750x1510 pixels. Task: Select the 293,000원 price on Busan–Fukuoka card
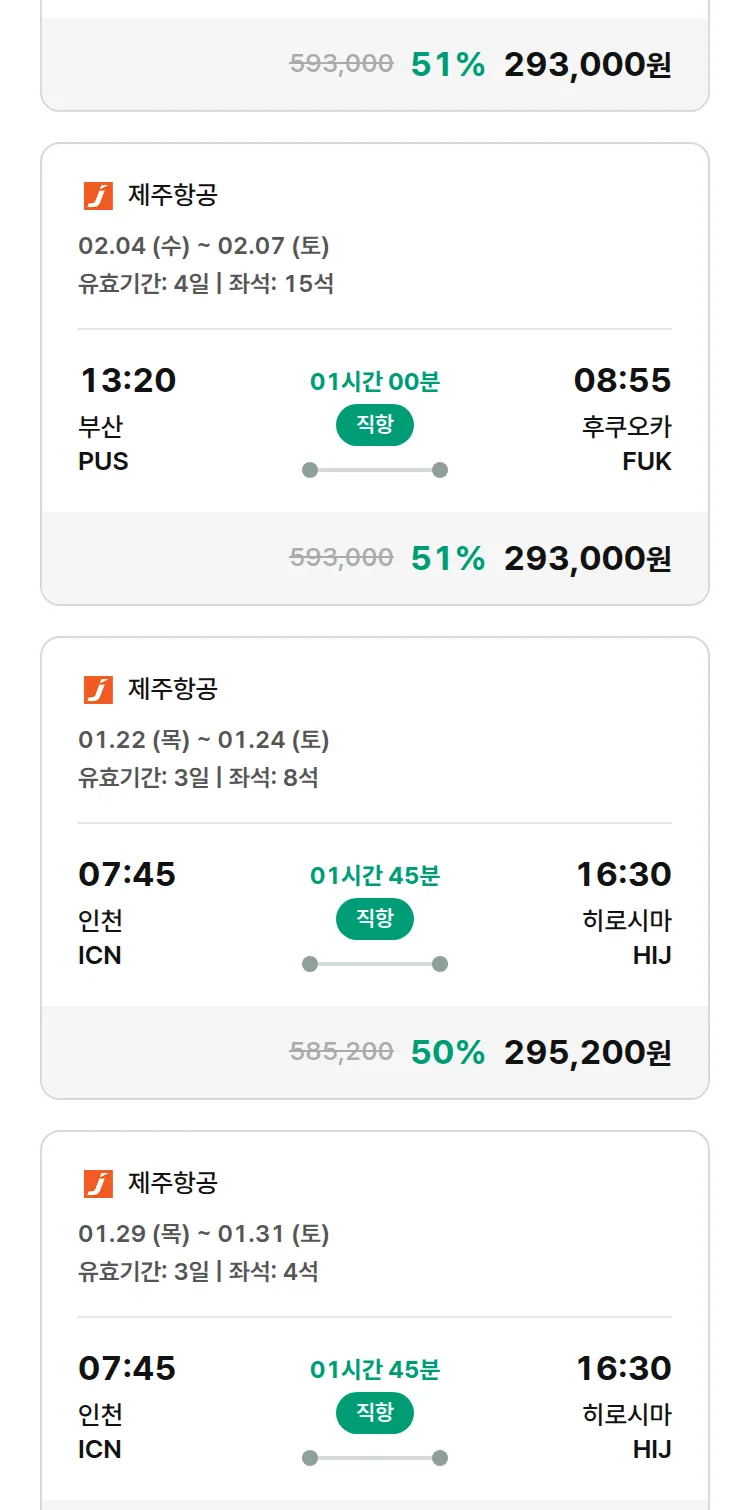[587, 558]
